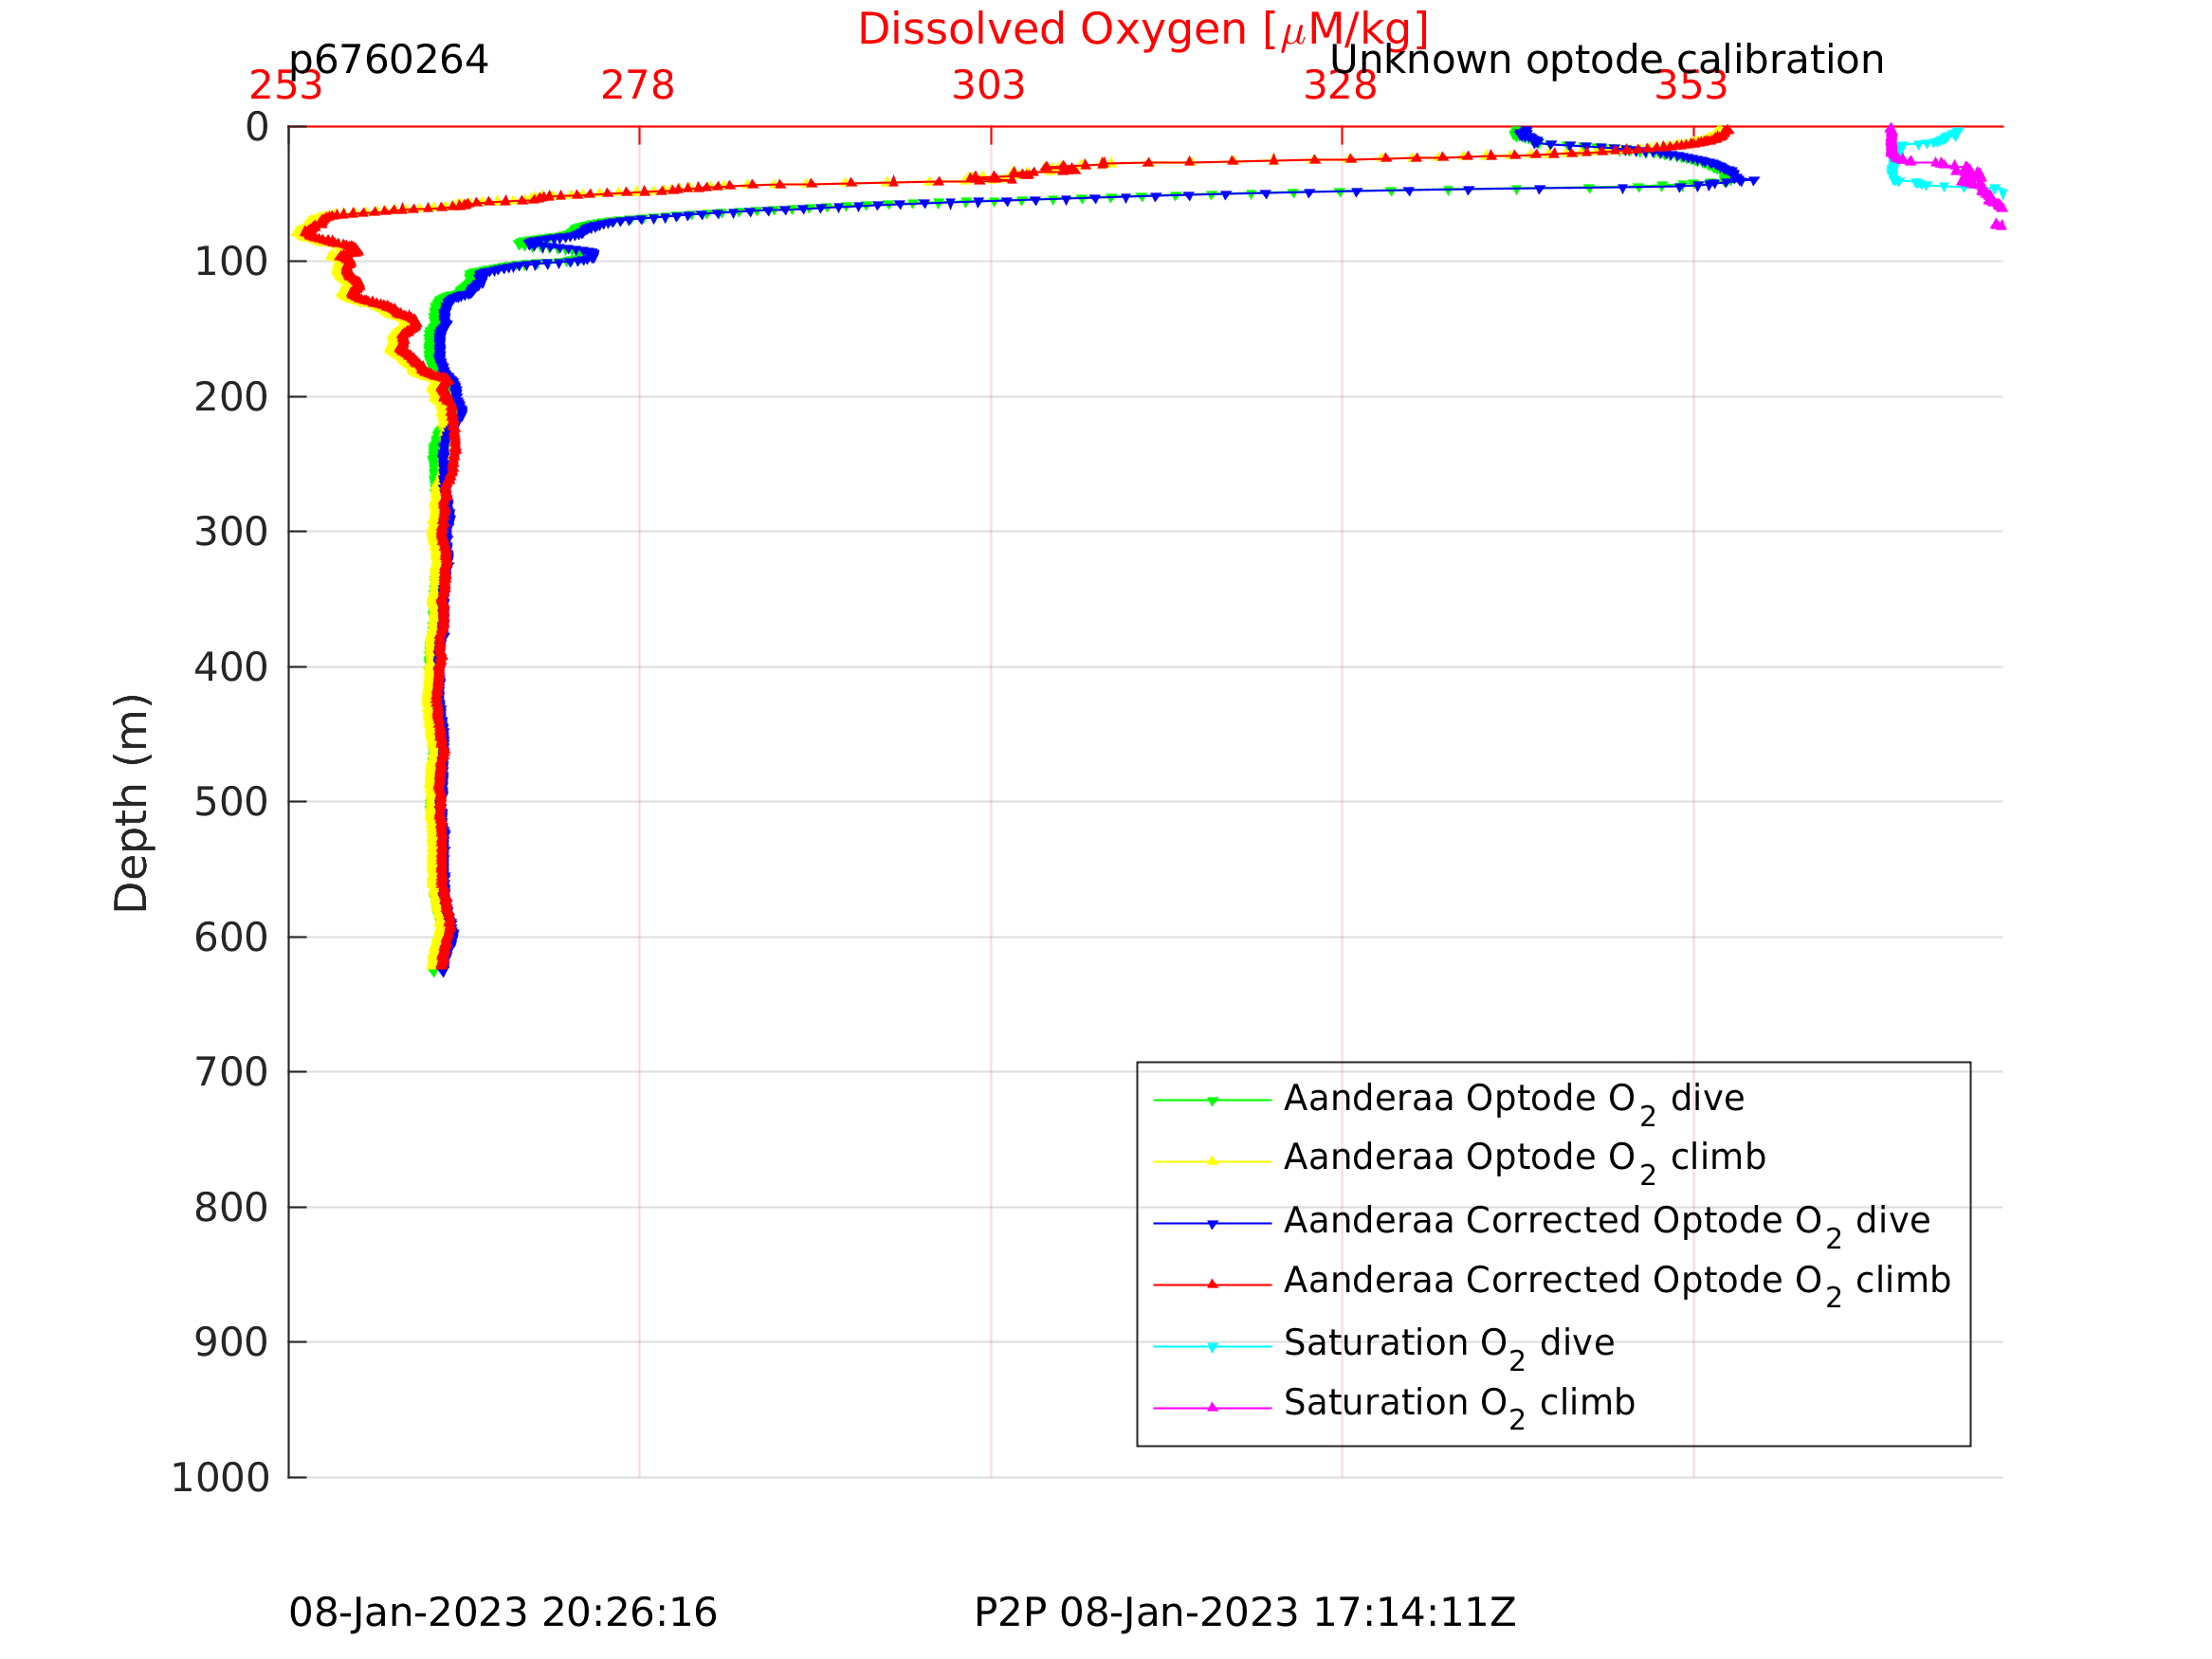Image resolution: width=2212 pixels, height=1659 pixels.
Task: Click legend entry 'Aanderaa Corrected Optode O2 dive'
Action: (1607, 1222)
